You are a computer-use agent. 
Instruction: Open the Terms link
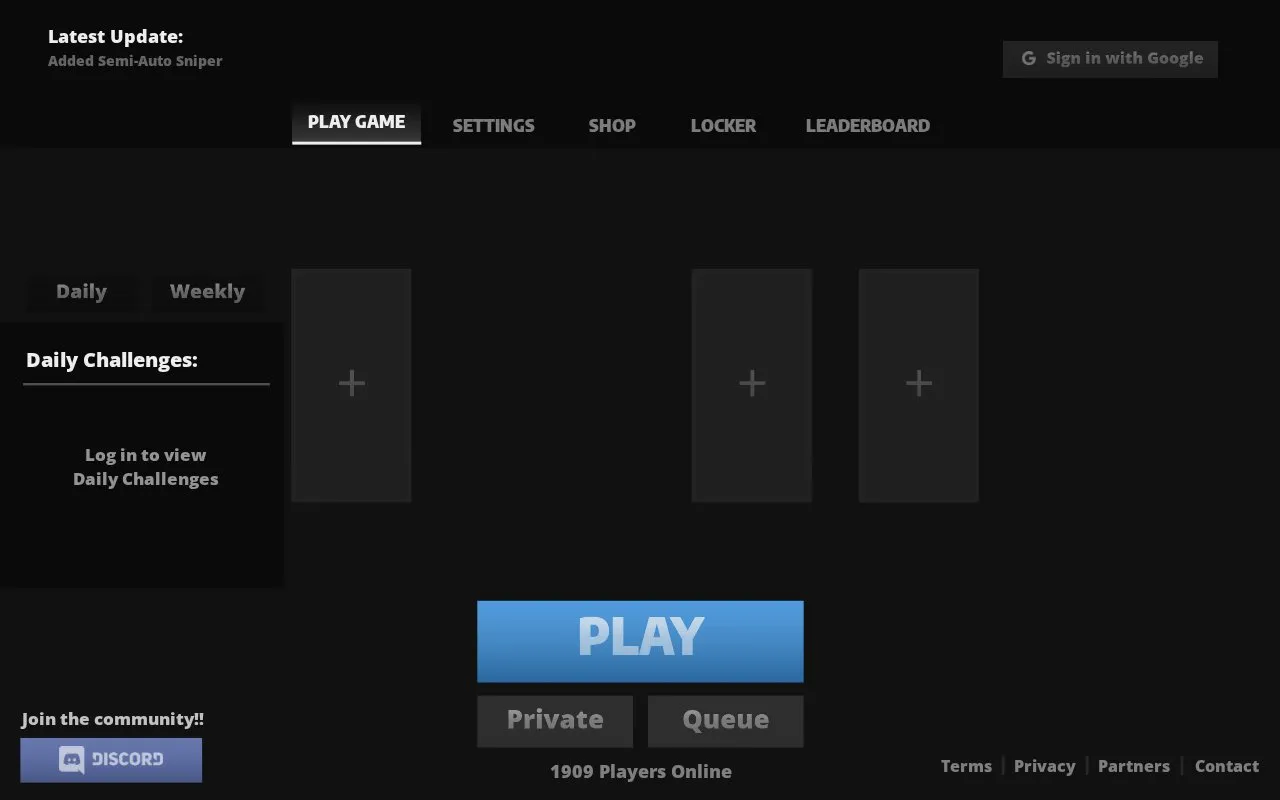(966, 766)
